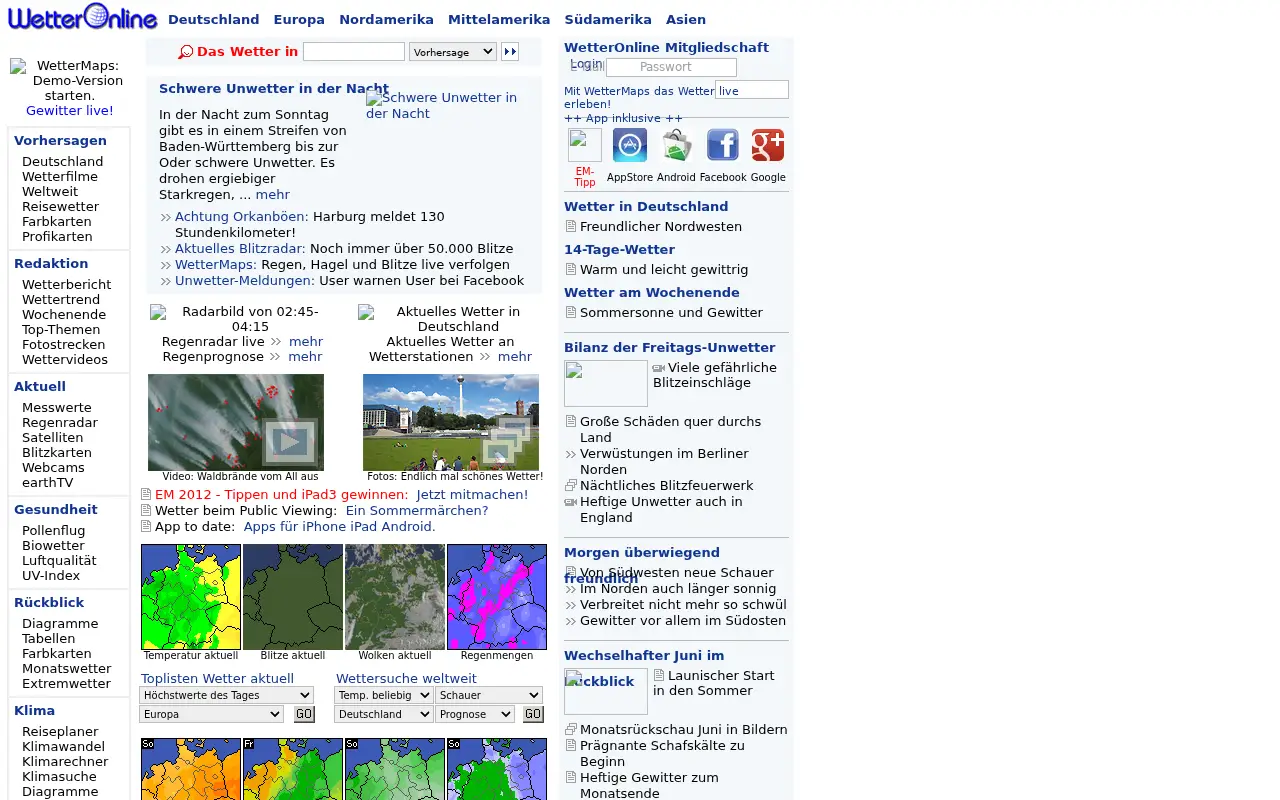Focus the Passwort input field
The image size is (1280, 800).
pyautogui.click(x=671, y=67)
